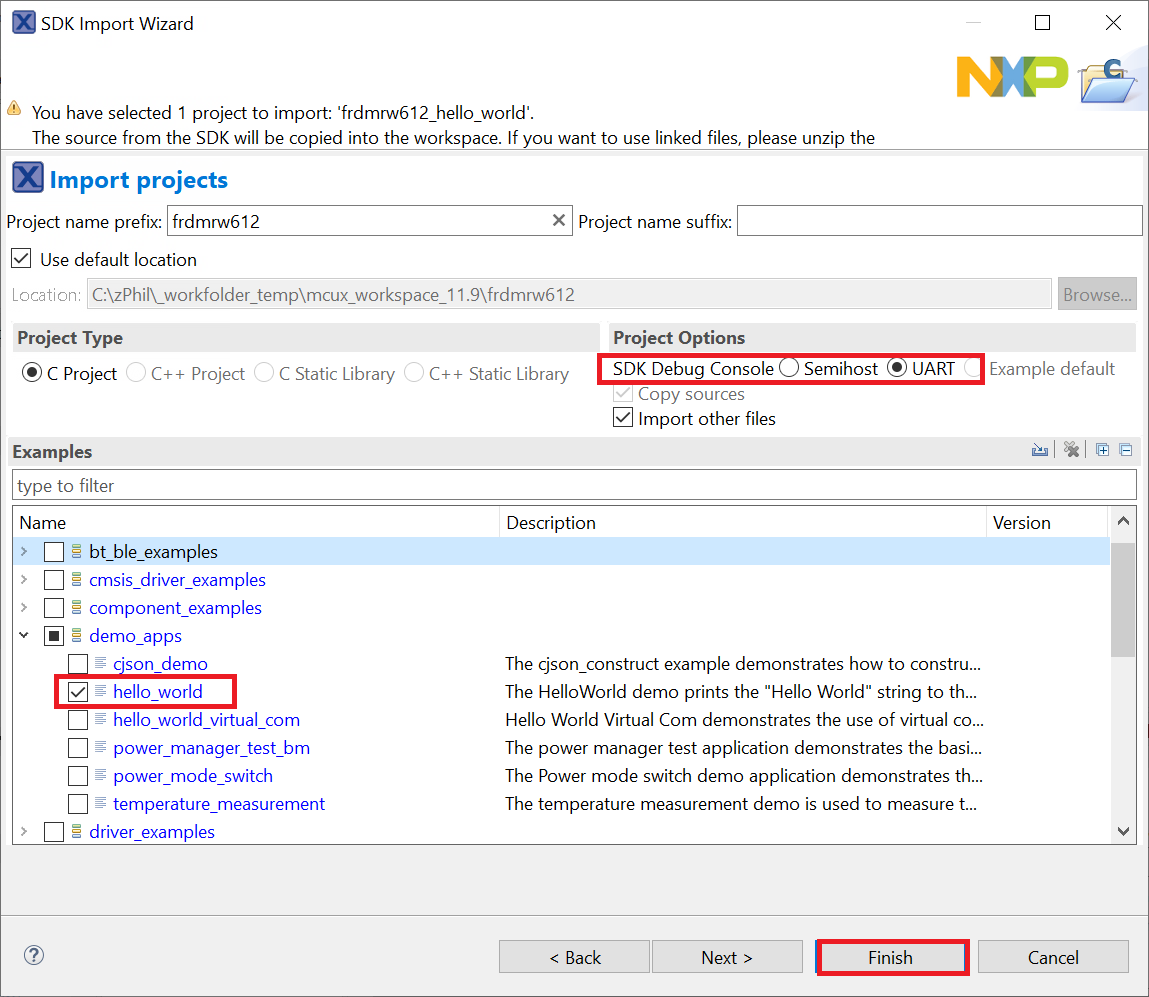Click the examples list scroll down arrow
The width and height of the screenshot is (1149, 997).
coord(1123,831)
